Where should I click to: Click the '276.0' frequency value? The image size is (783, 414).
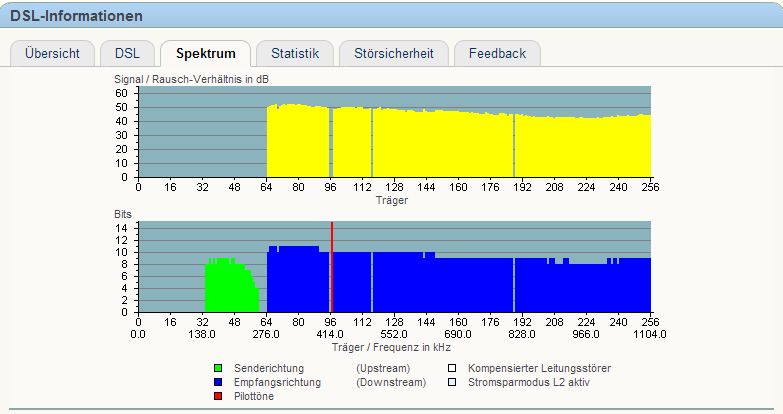click(x=266, y=335)
